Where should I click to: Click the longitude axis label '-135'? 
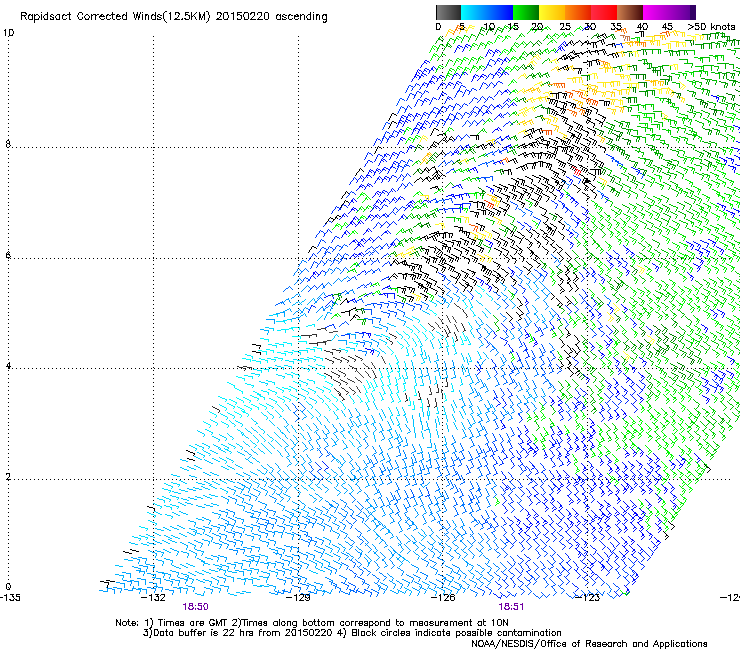coord(10,598)
